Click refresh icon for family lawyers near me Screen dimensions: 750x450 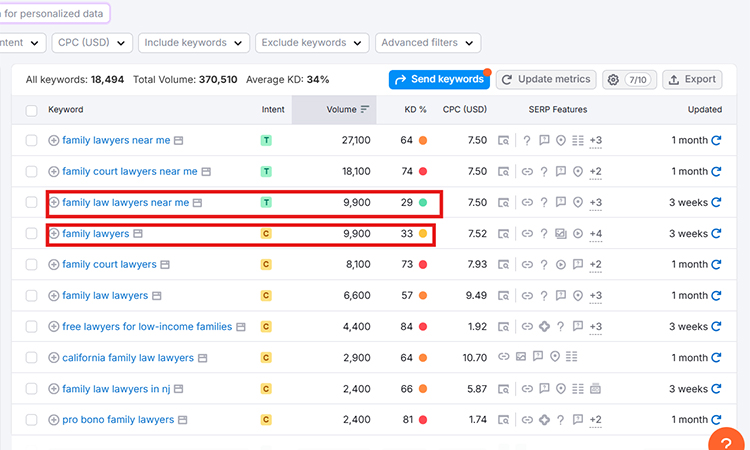(x=716, y=141)
